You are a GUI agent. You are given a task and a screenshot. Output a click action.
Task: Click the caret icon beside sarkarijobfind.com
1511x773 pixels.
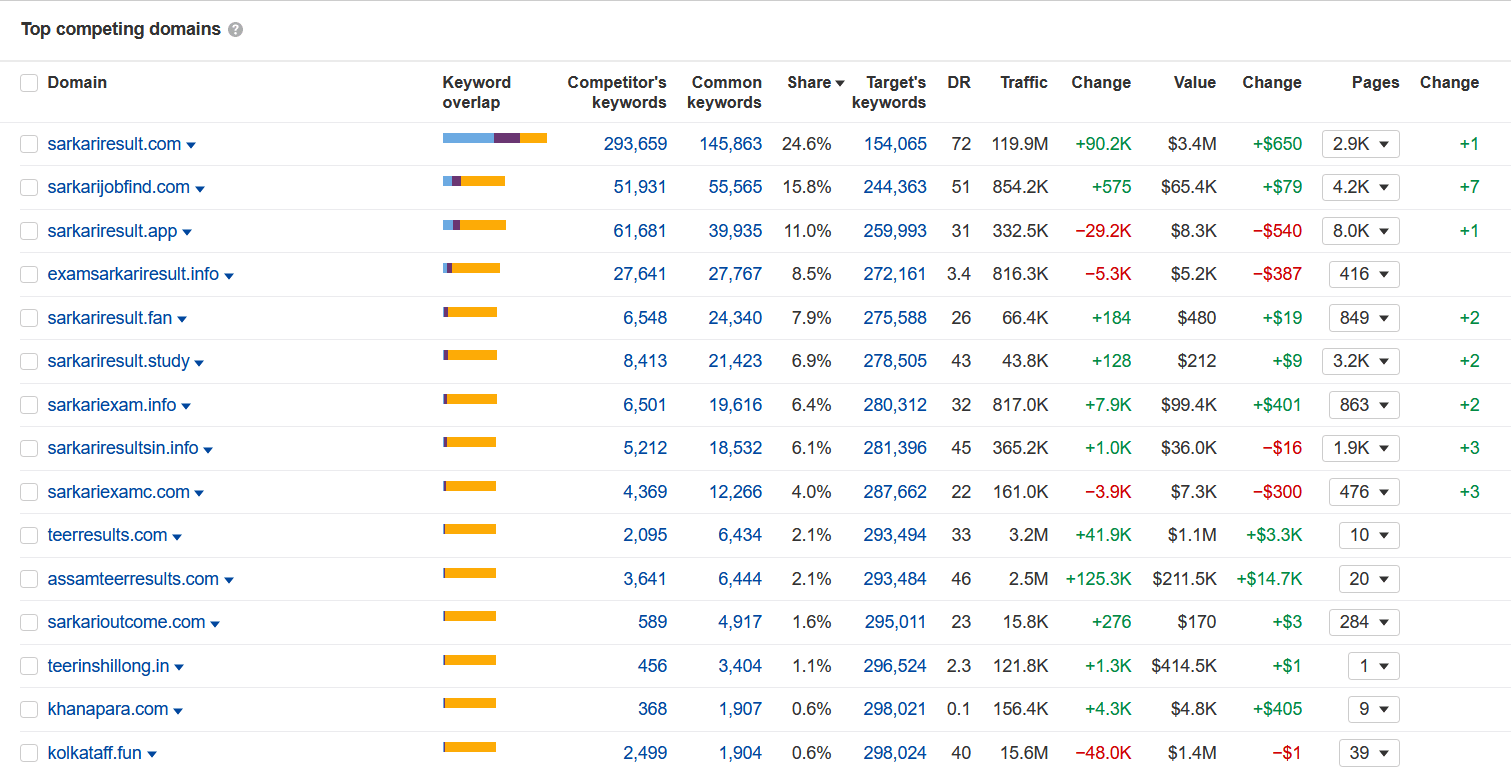point(200,189)
